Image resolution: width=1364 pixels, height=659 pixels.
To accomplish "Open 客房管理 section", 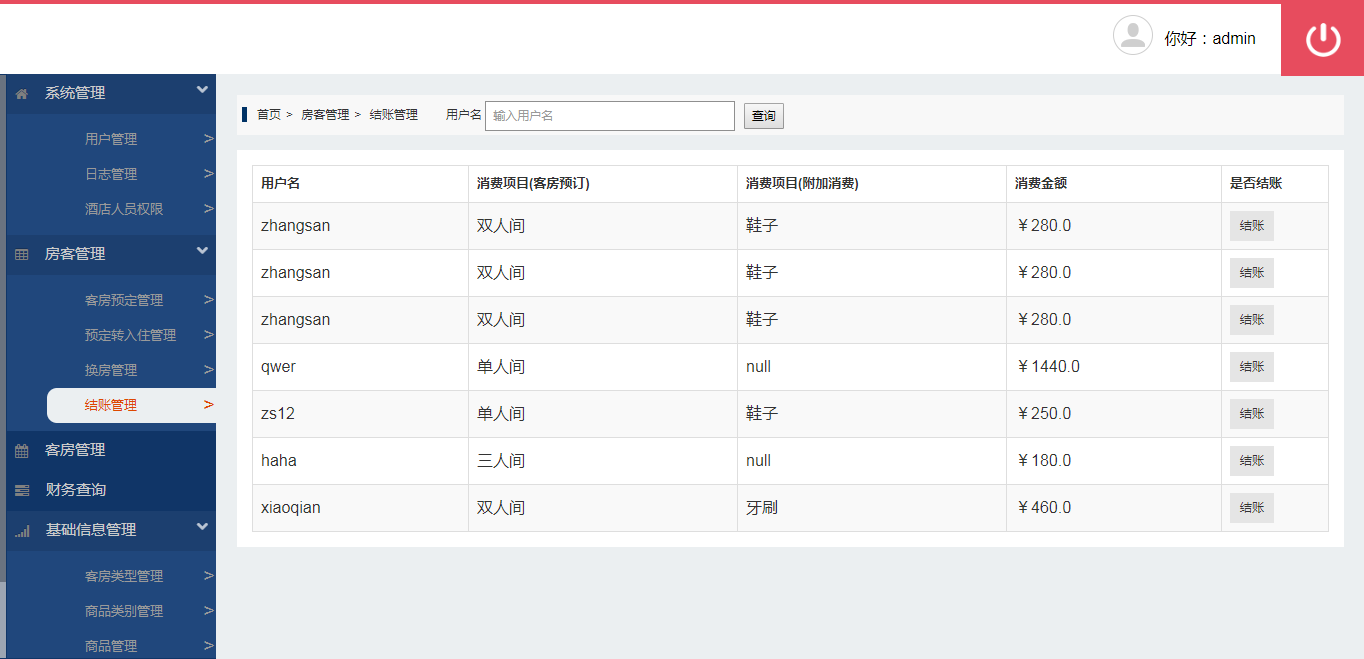I will point(75,450).
